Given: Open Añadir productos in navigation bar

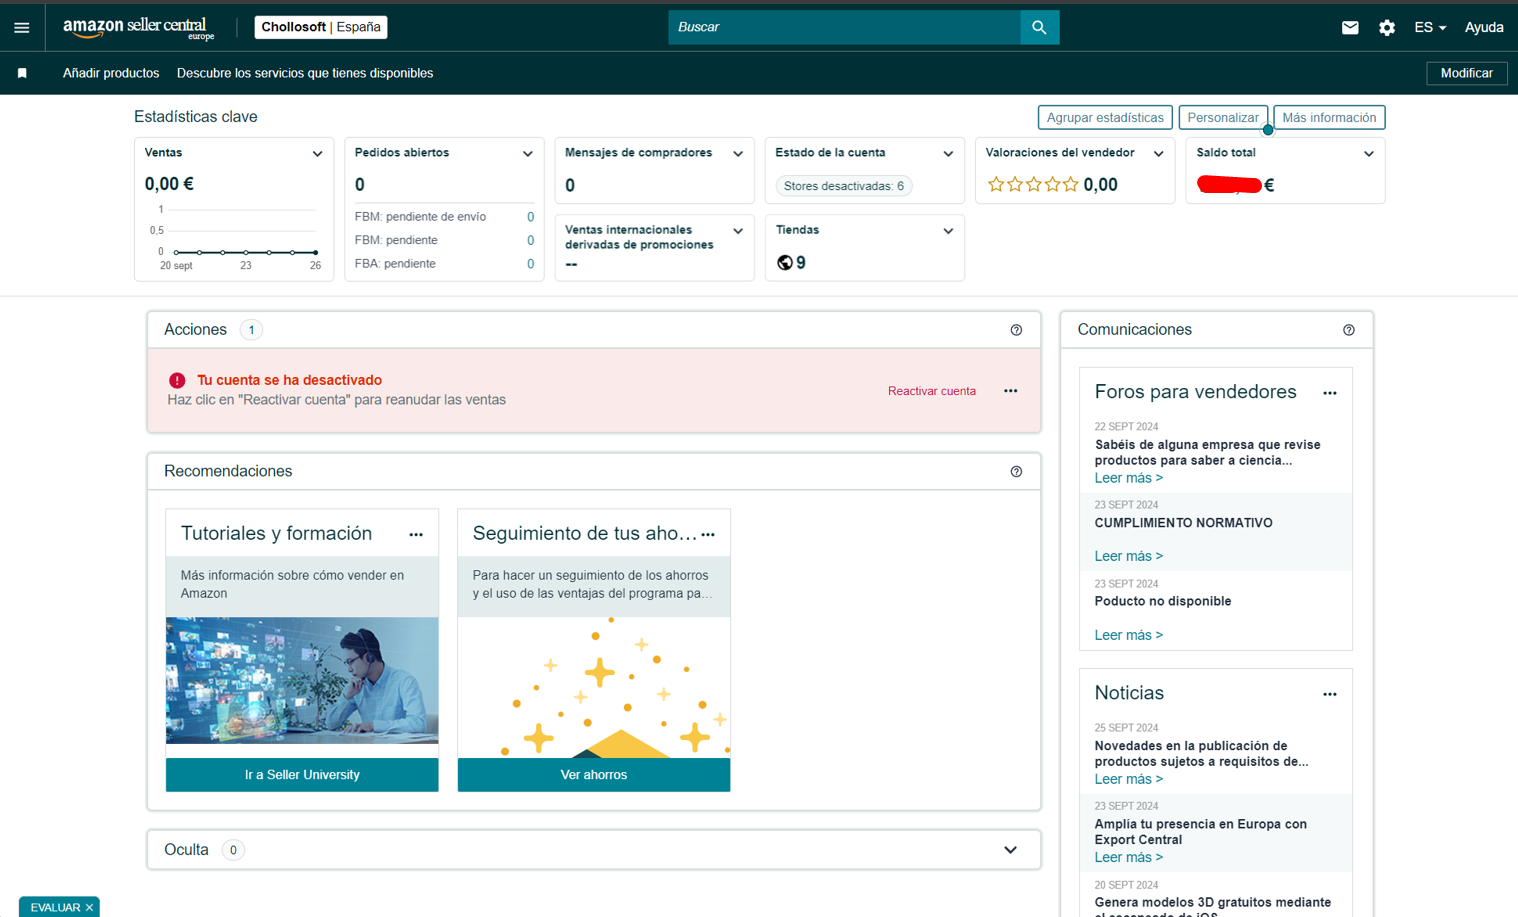Looking at the screenshot, I should point(111,73).
